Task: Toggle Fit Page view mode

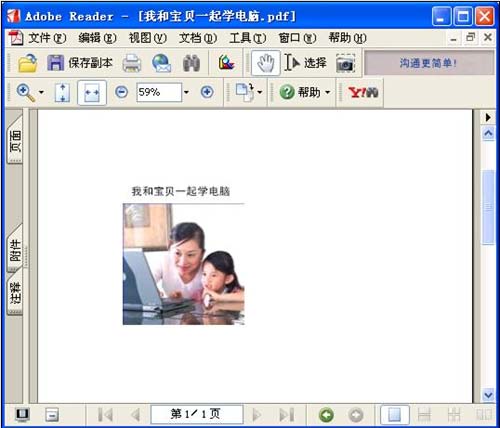Action: (62, 92)
